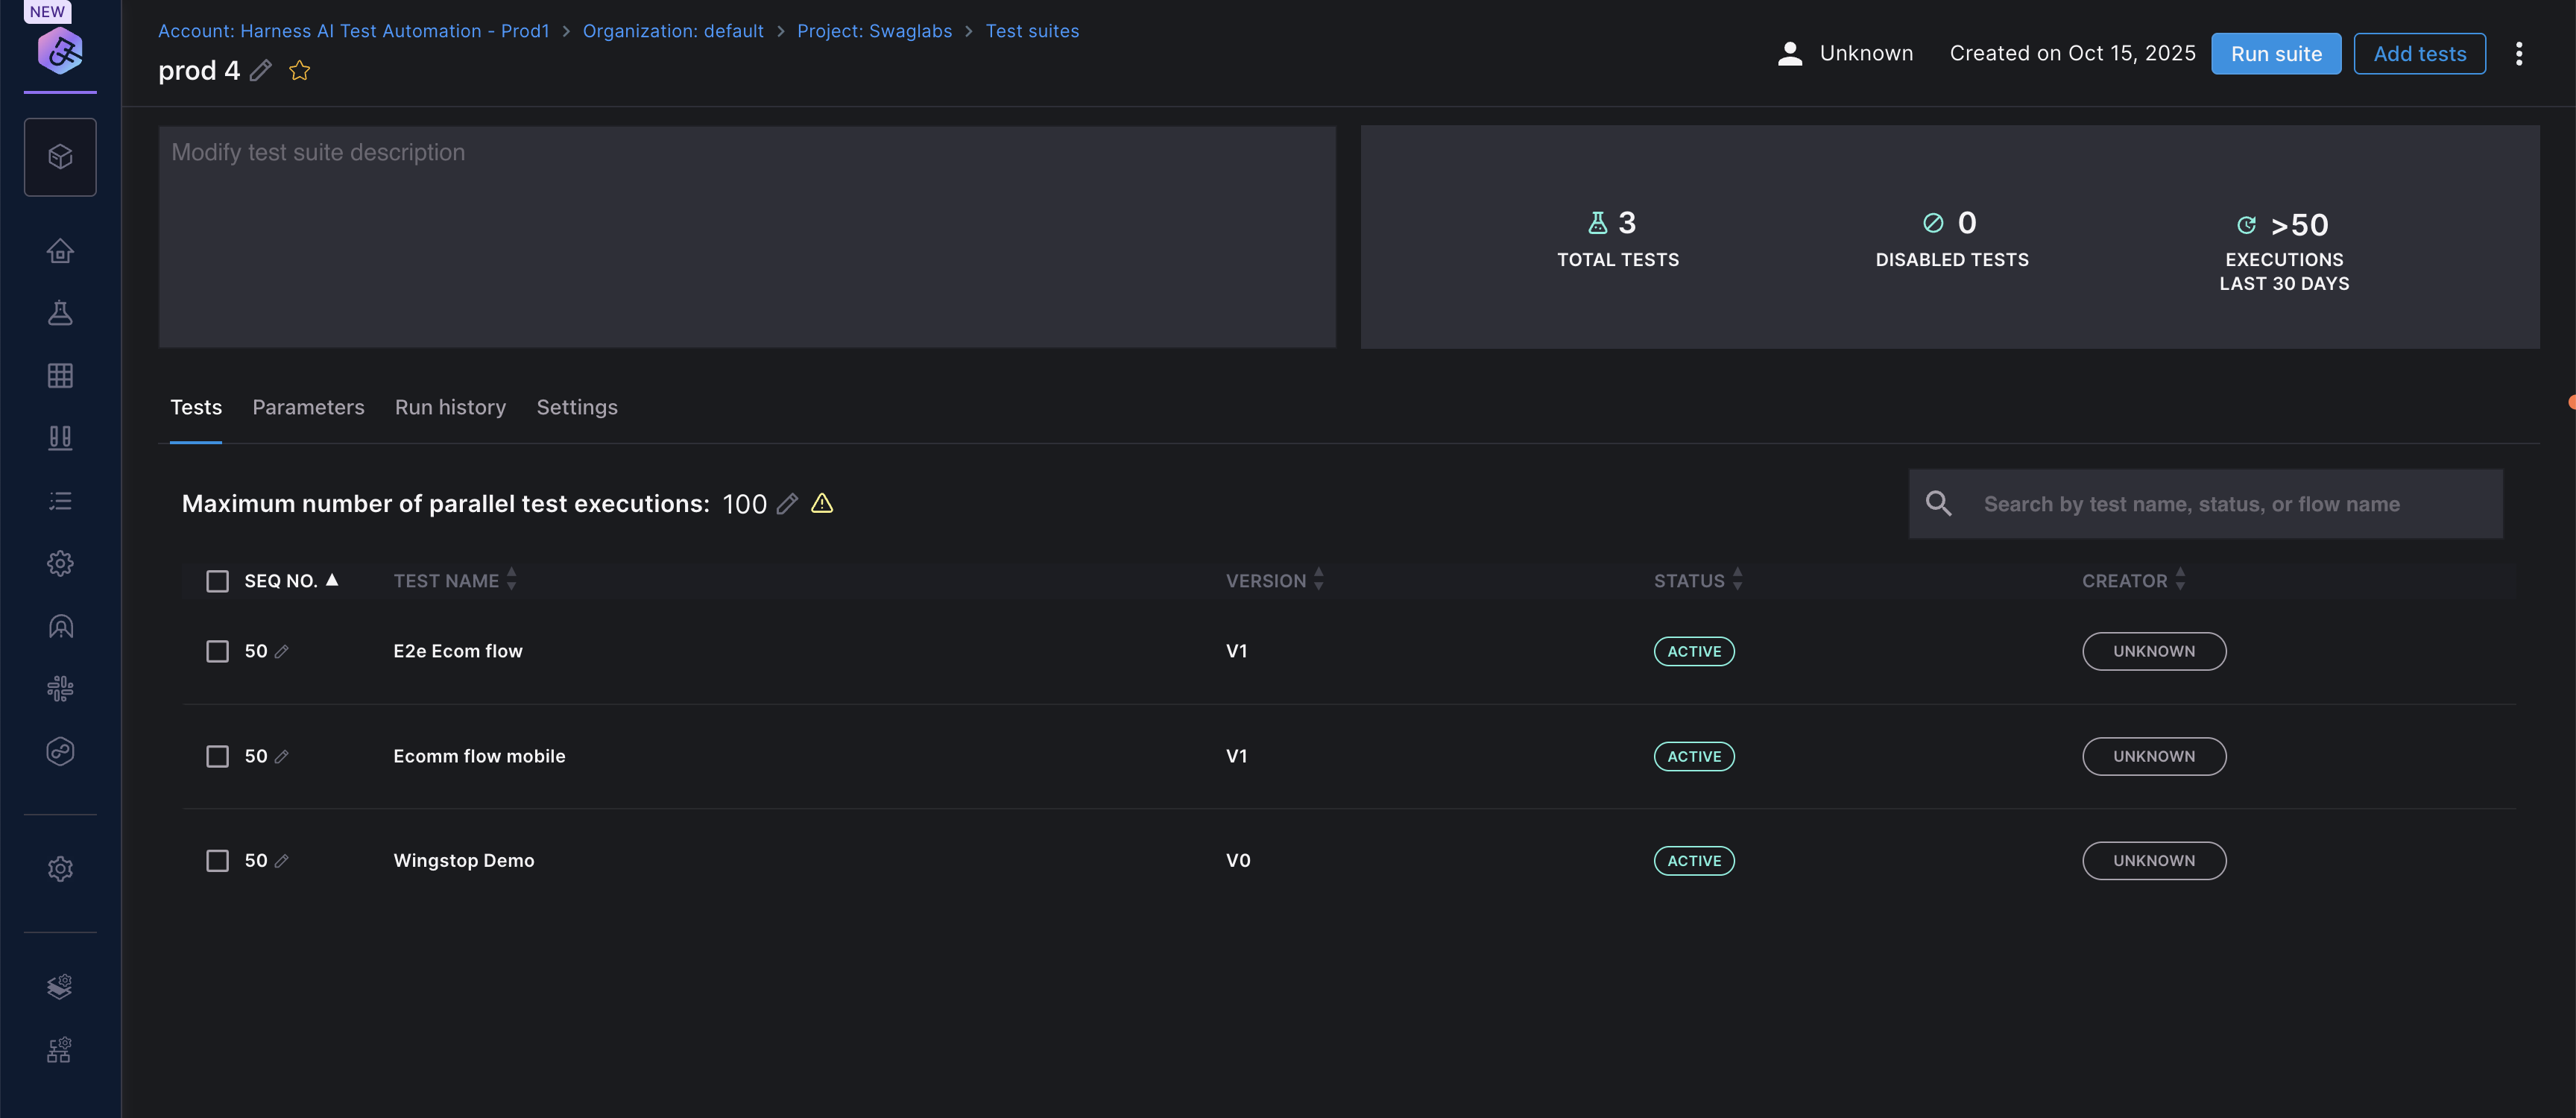
Task: Select the checklist icon in left sidebar
Action: (60, 501)
